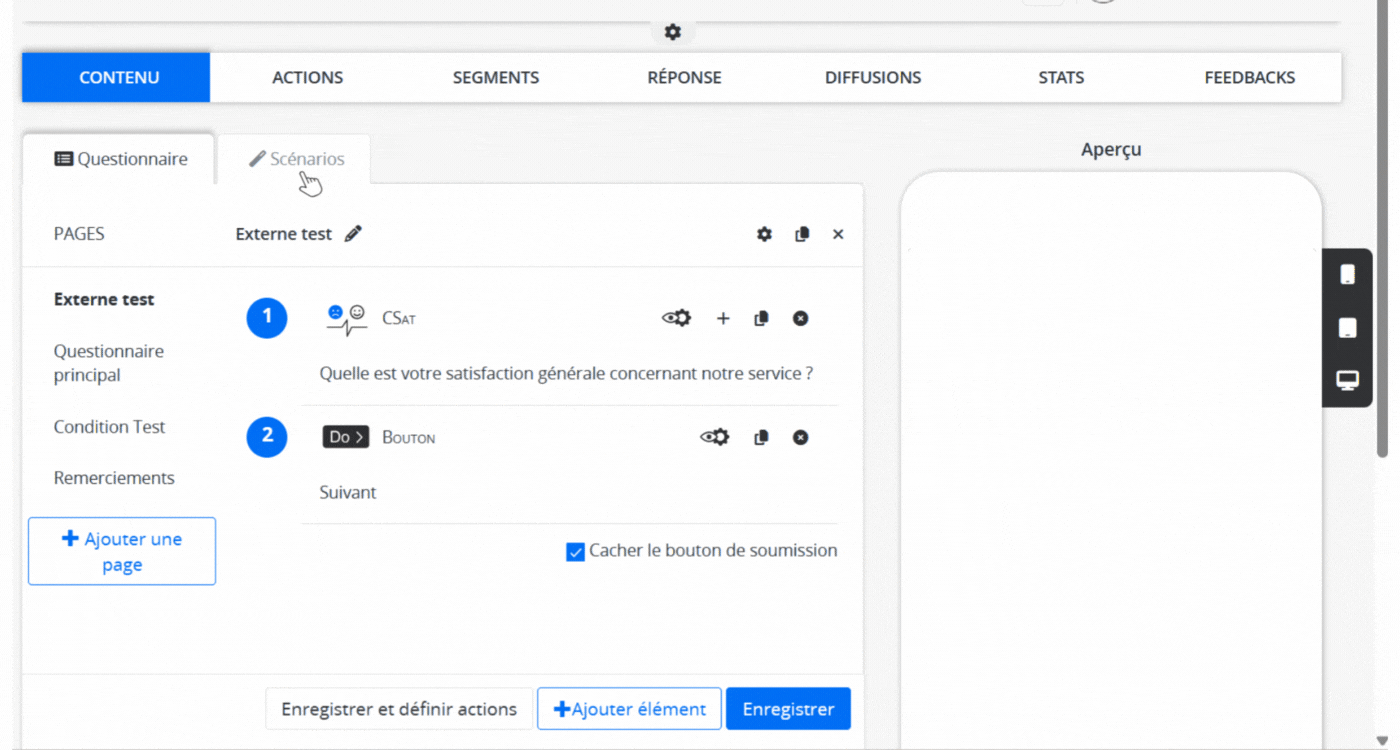The image size is (1400, 750).
Task: Click the Enregistrer button
Action: pos(787,709)
